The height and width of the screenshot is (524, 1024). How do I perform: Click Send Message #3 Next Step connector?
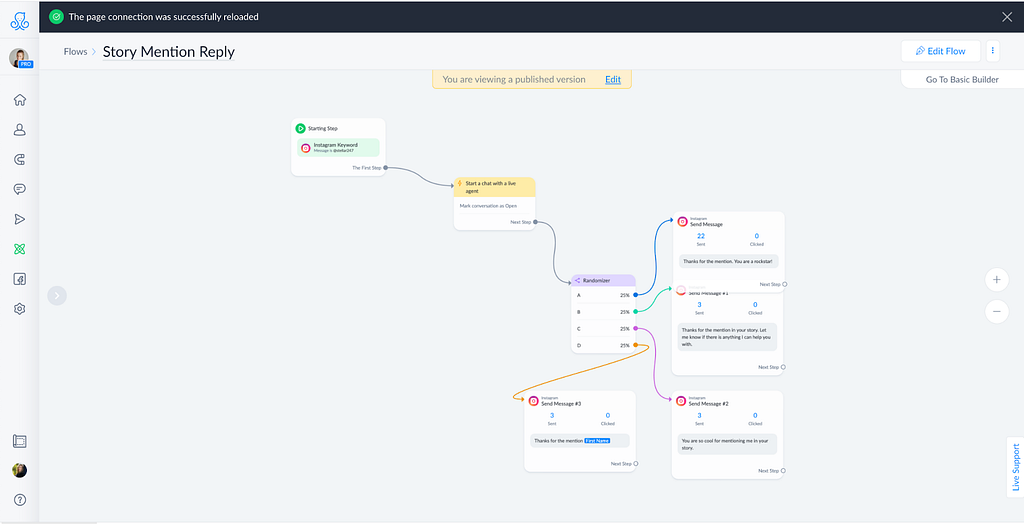point(635,464)
